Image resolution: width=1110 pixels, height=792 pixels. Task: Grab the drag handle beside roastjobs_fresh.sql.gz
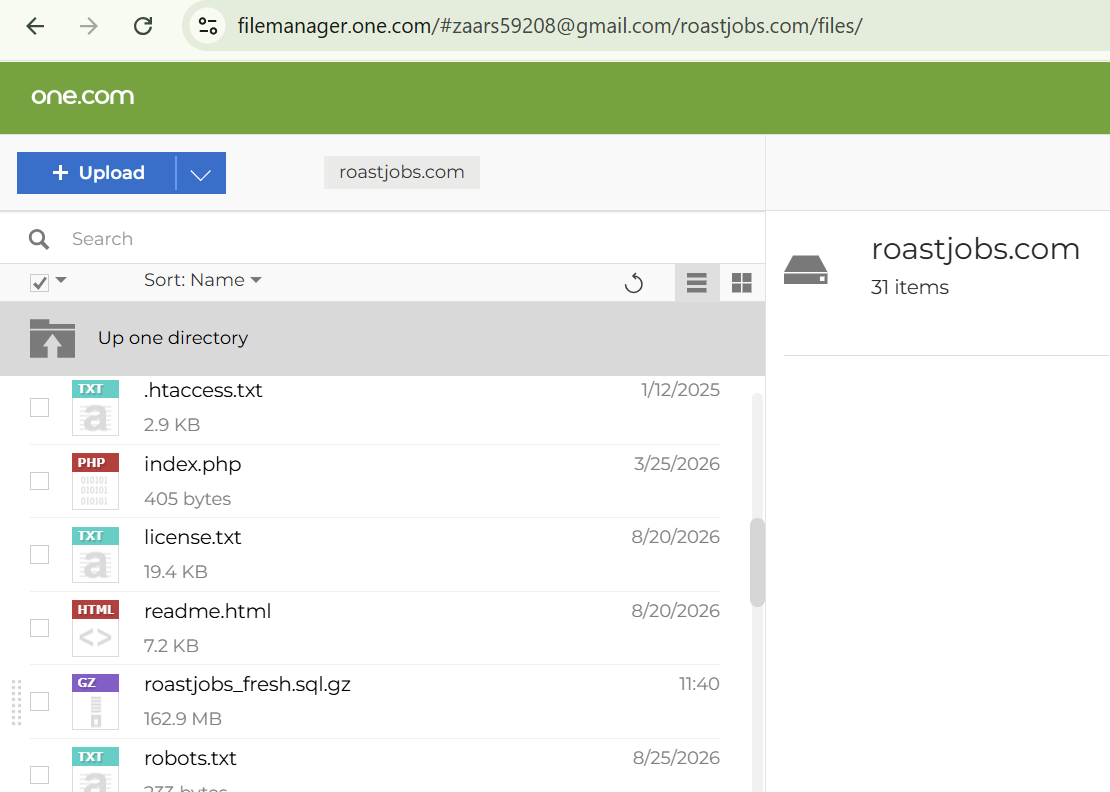click(x=16, y=702)
